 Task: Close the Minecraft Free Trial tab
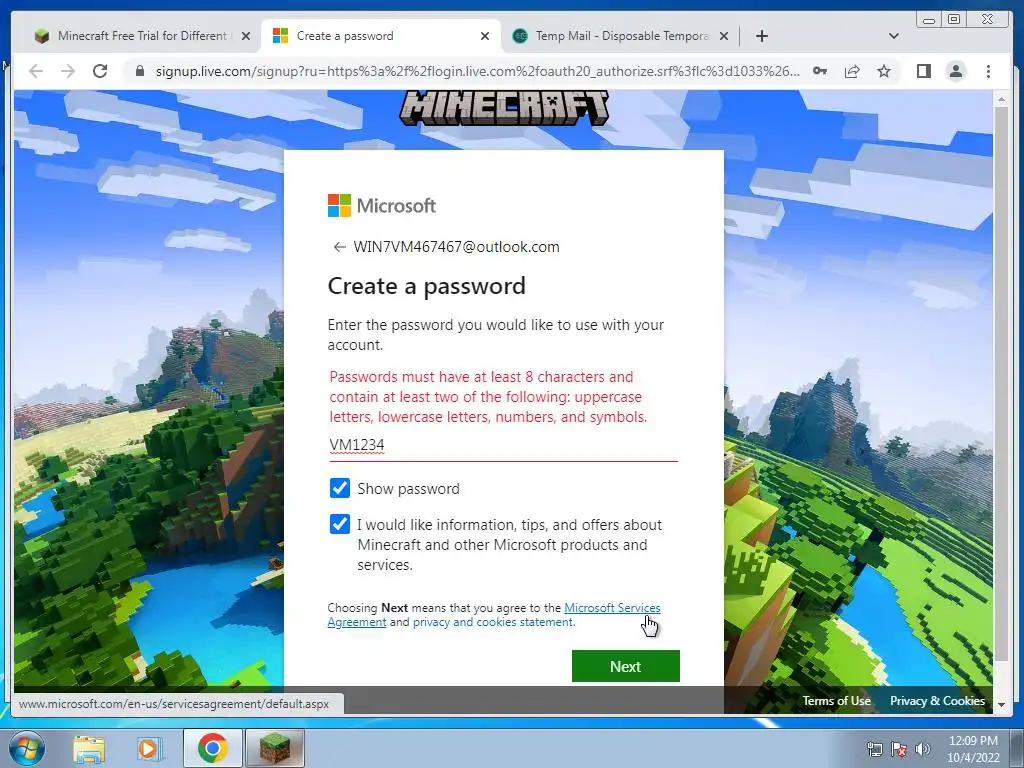click(x=246, y=36)
